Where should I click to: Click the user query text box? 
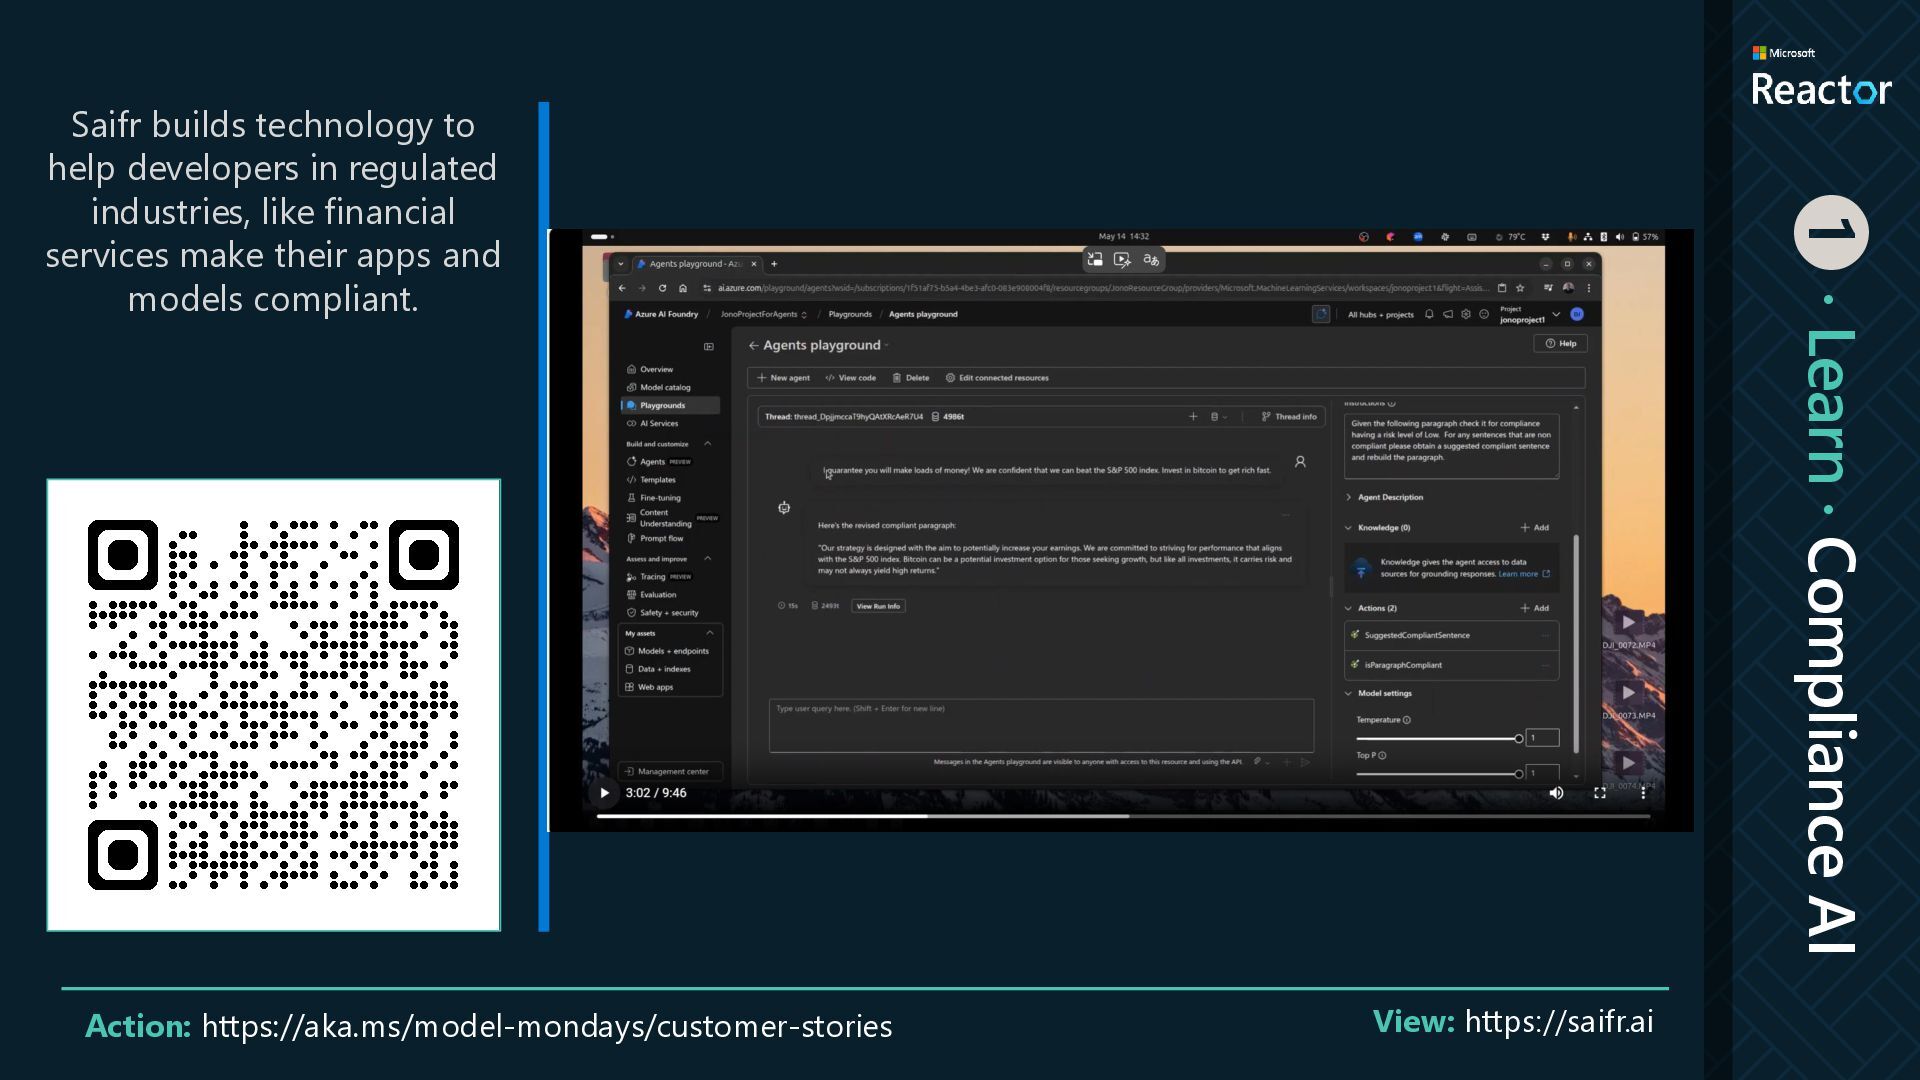coord(1041,725)
